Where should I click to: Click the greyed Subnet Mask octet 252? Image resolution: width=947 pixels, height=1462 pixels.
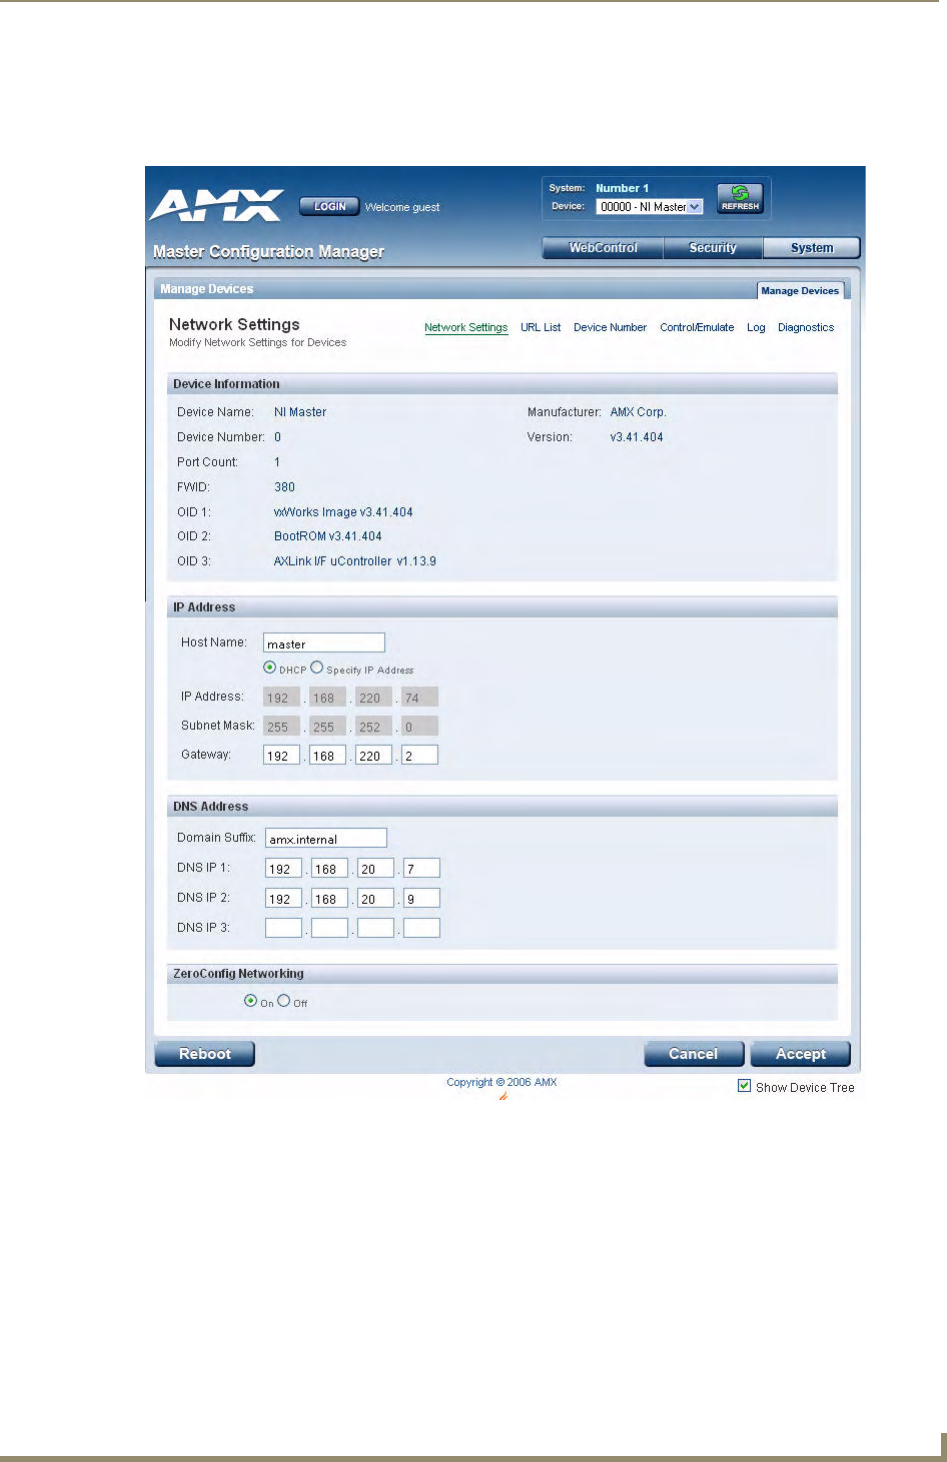click(x=374, y=726)
